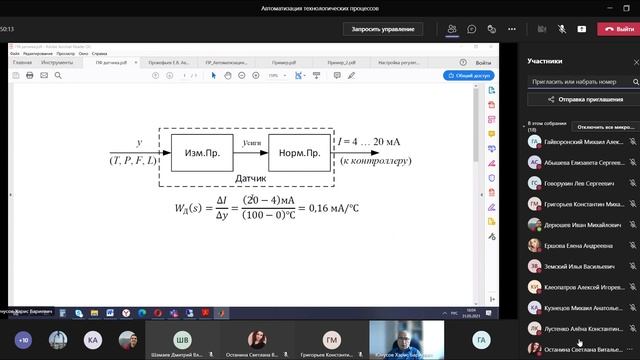
Task: Click the share content icon
Action: 582,29
